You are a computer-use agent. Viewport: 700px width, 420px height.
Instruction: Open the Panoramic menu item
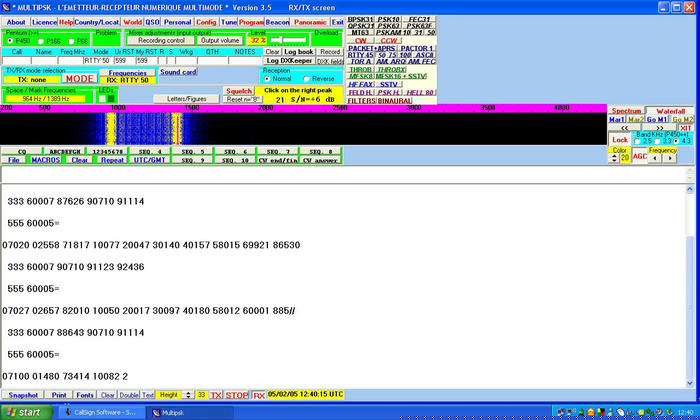310,22
